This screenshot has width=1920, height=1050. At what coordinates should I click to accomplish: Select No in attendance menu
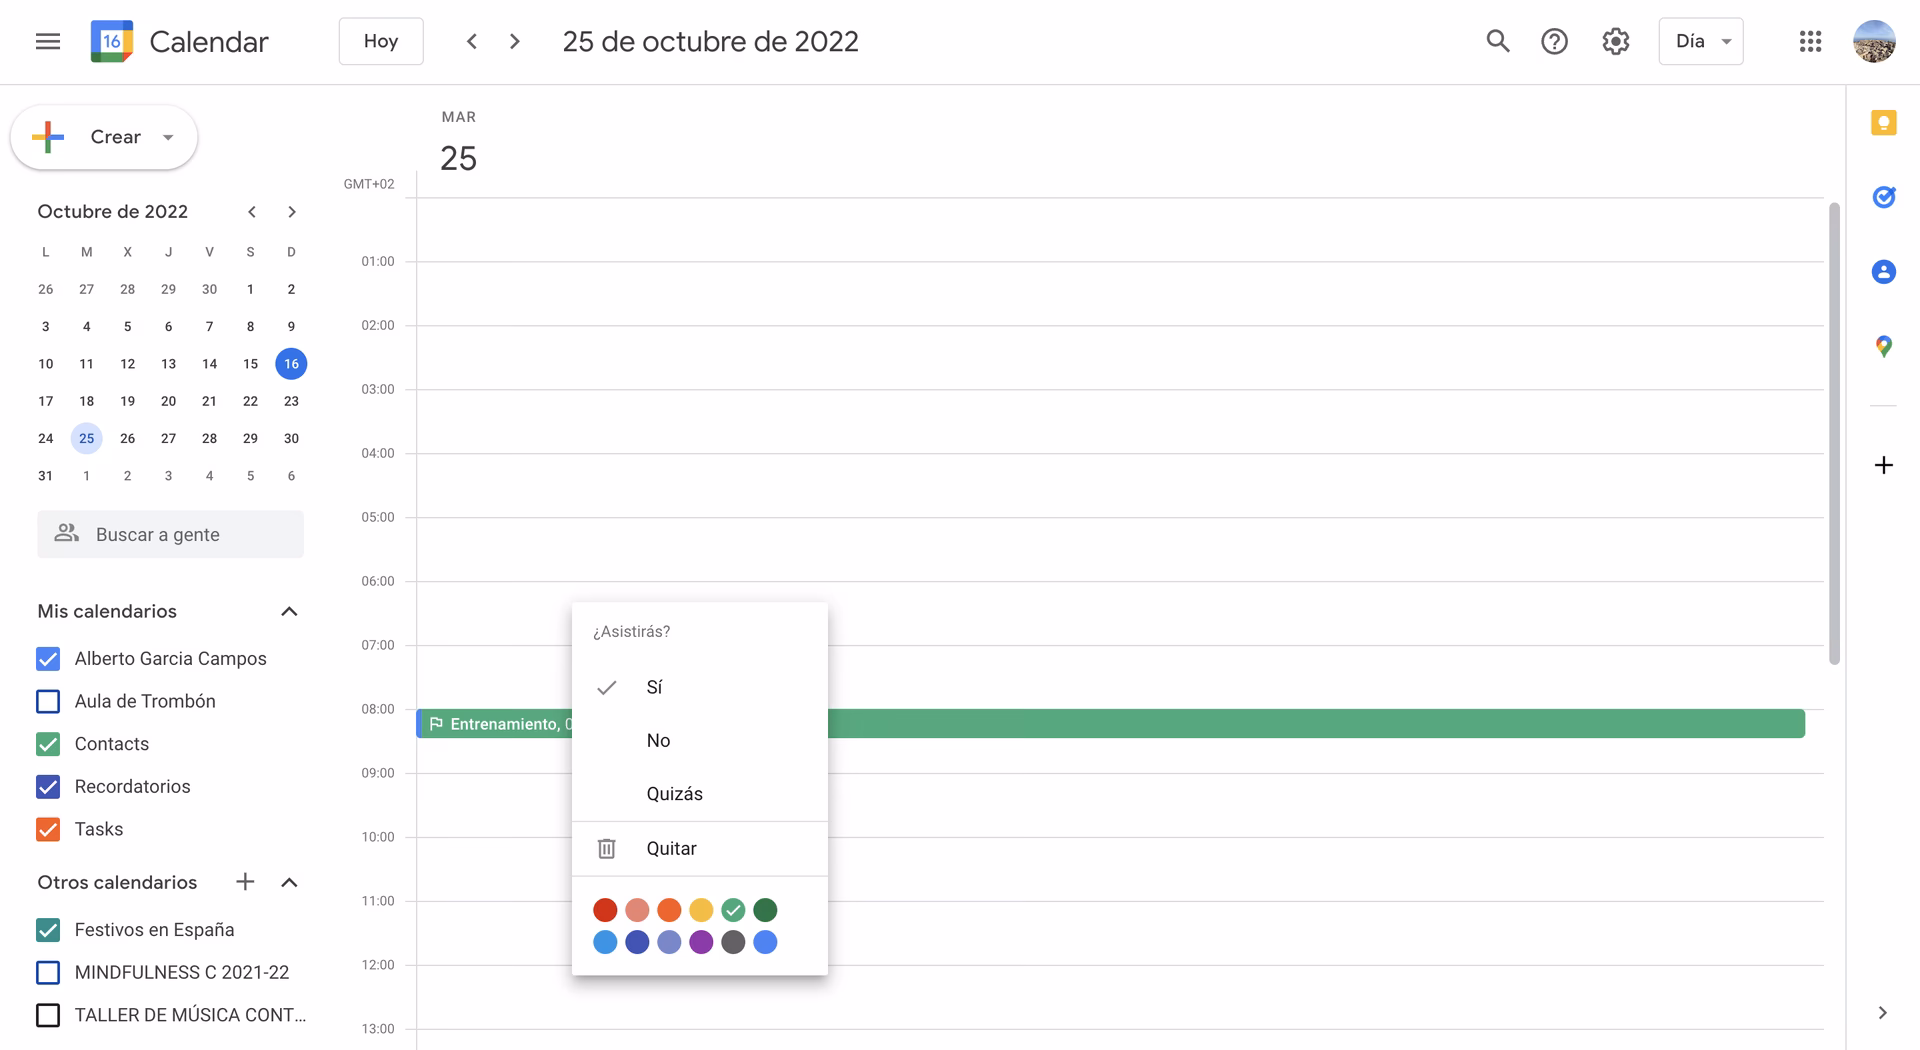click(x=700, y=741)
